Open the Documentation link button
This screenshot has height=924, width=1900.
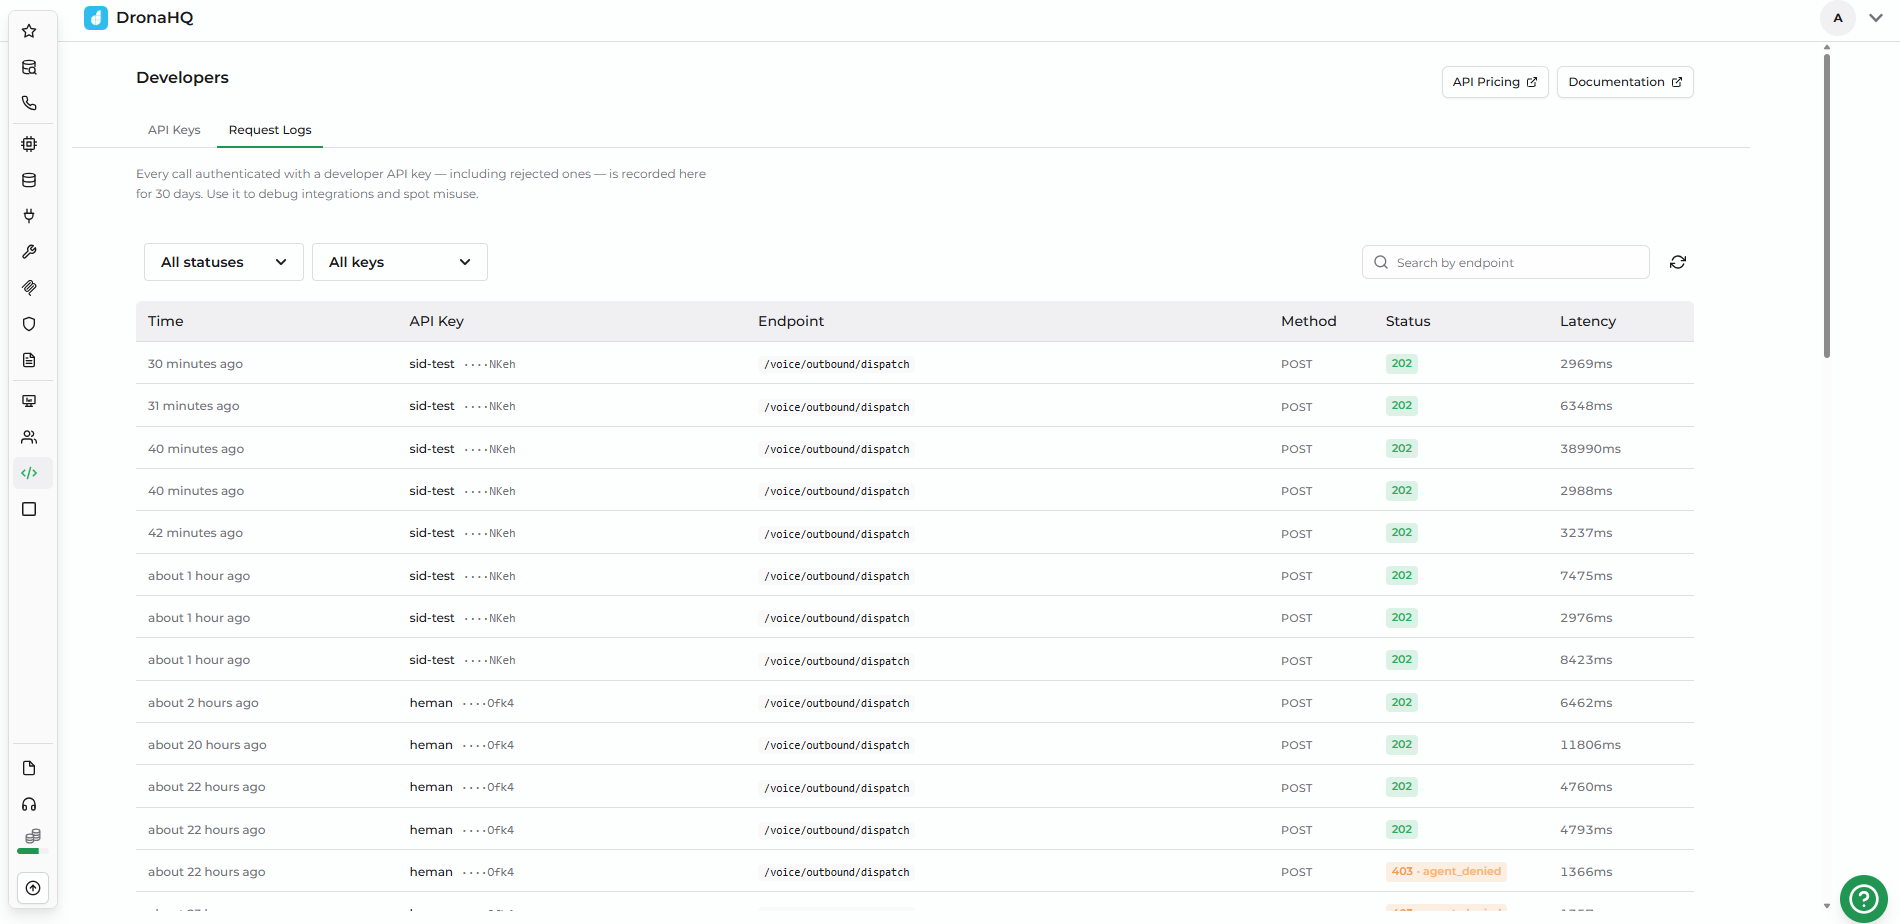(1625, 82)
